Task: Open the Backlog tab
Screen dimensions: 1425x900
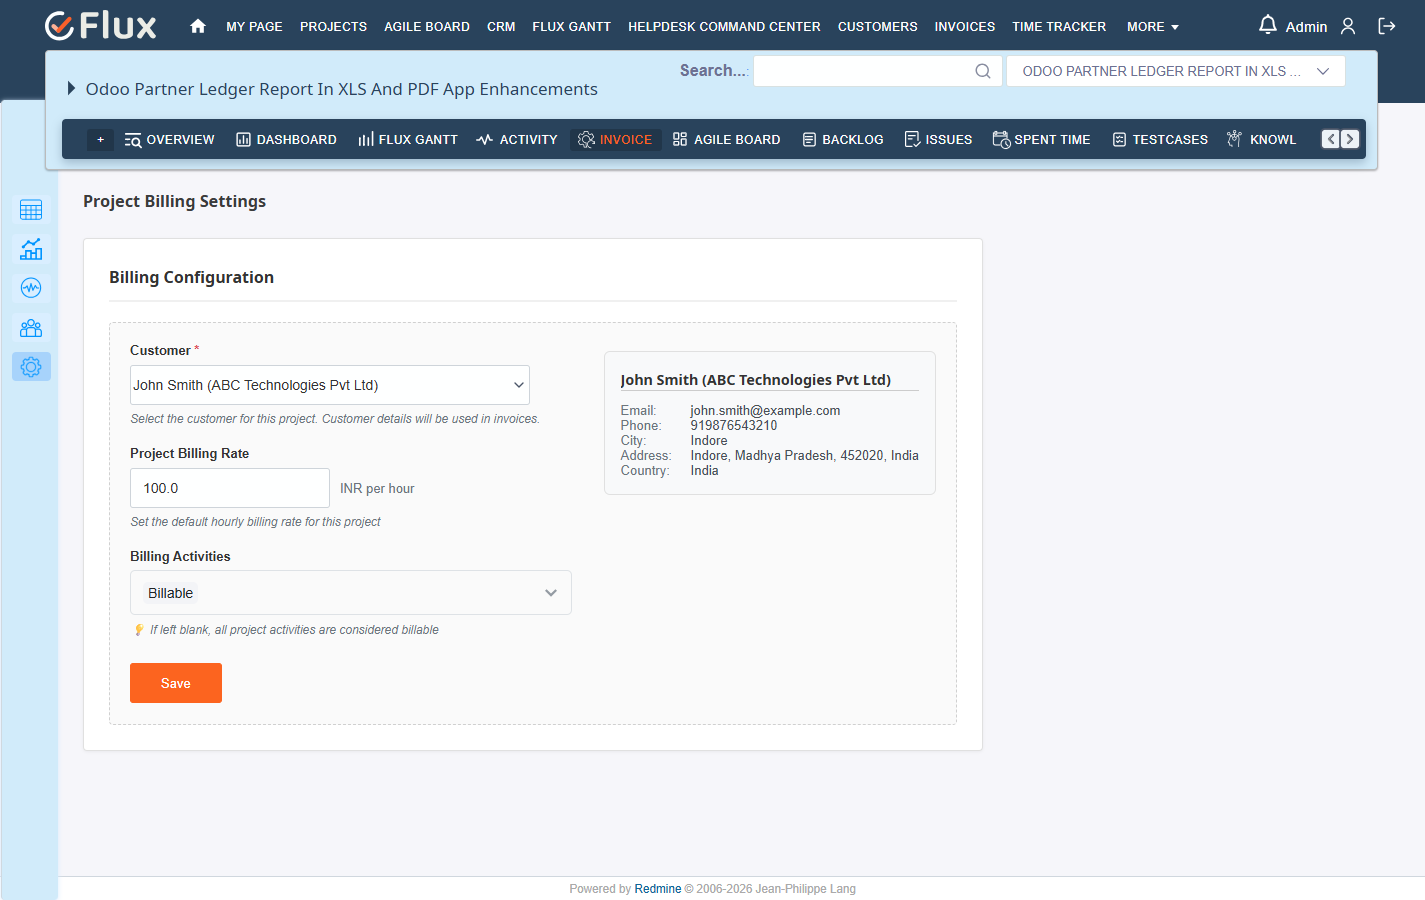Action: tap(843, 140)
